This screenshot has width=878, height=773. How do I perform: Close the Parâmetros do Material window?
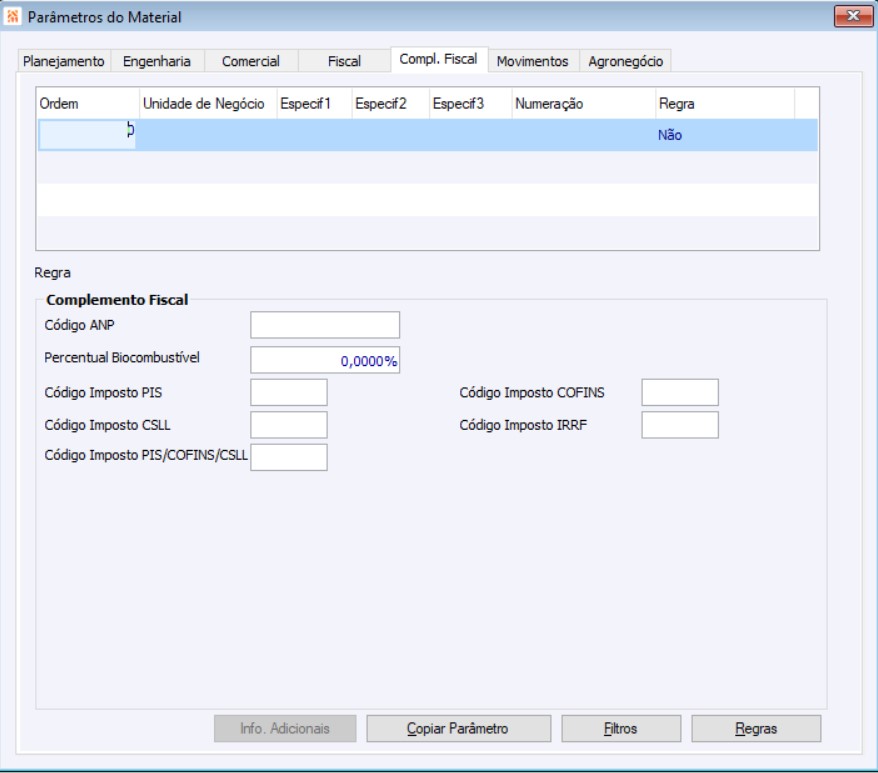click(853, 16)
